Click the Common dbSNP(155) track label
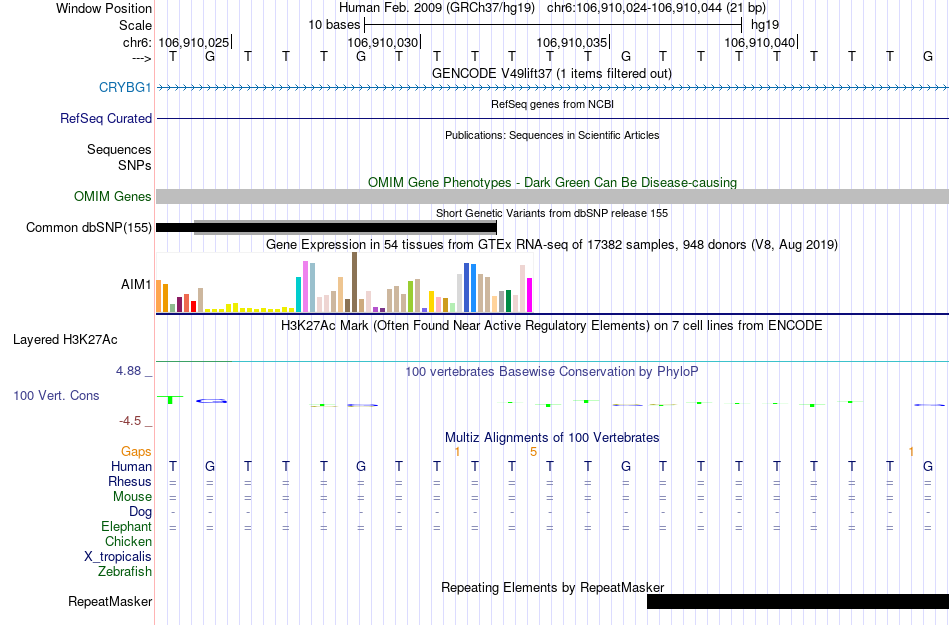Image resolution: width=950 pixels, height=625 pixels. [88, 228]
